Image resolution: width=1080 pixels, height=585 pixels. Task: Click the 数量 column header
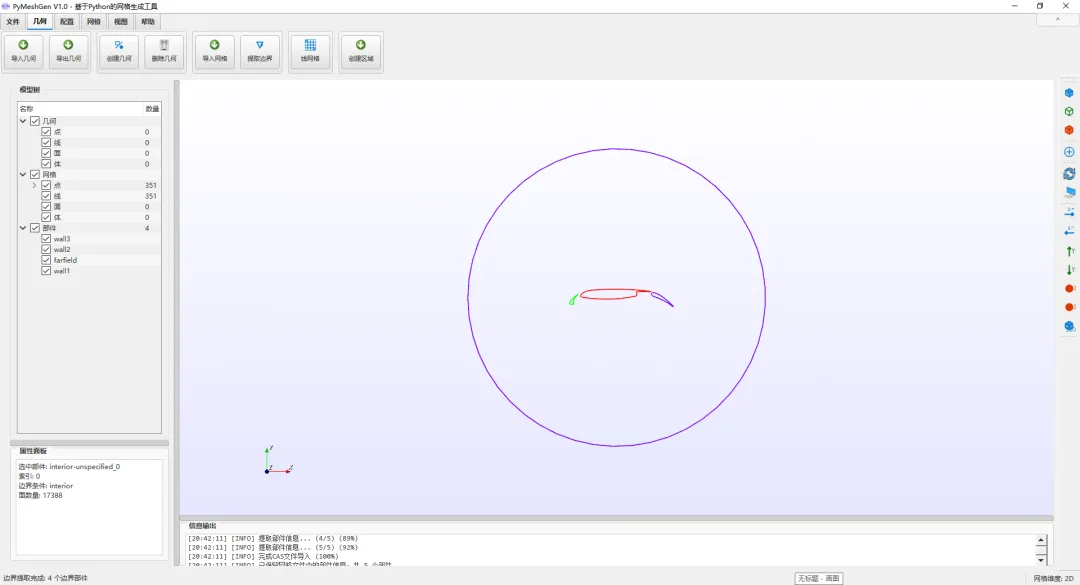coord(152,109)
